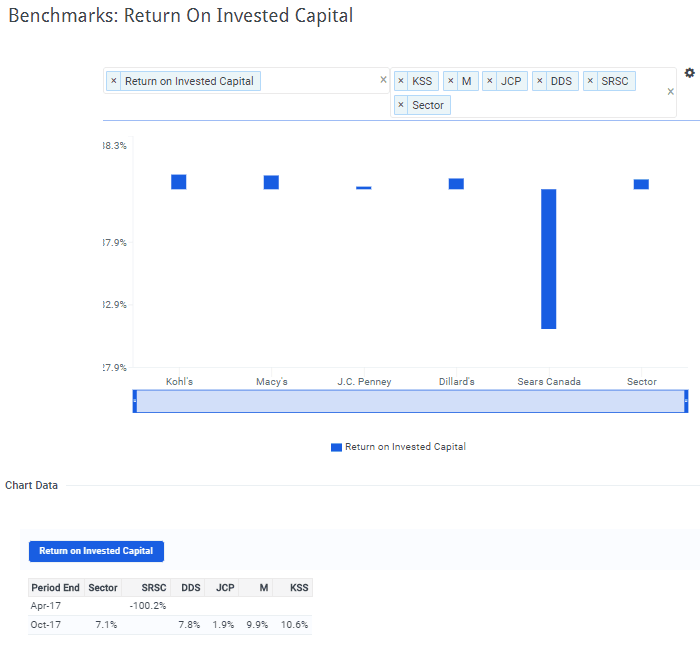The height and width of the screenshot is (646, 700).
Task: Remove the SRSC ticker tag
Action: [x=591, y=81]
